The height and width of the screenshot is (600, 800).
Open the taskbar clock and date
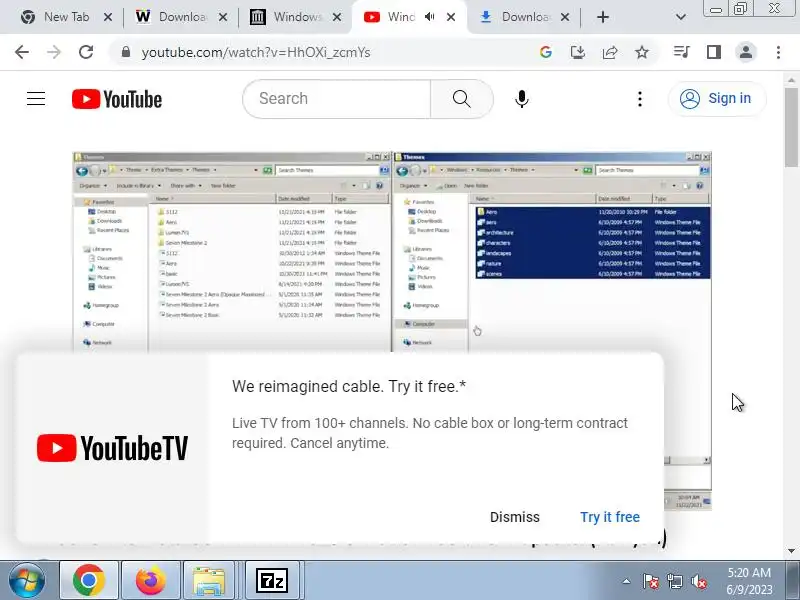point(749,581)
